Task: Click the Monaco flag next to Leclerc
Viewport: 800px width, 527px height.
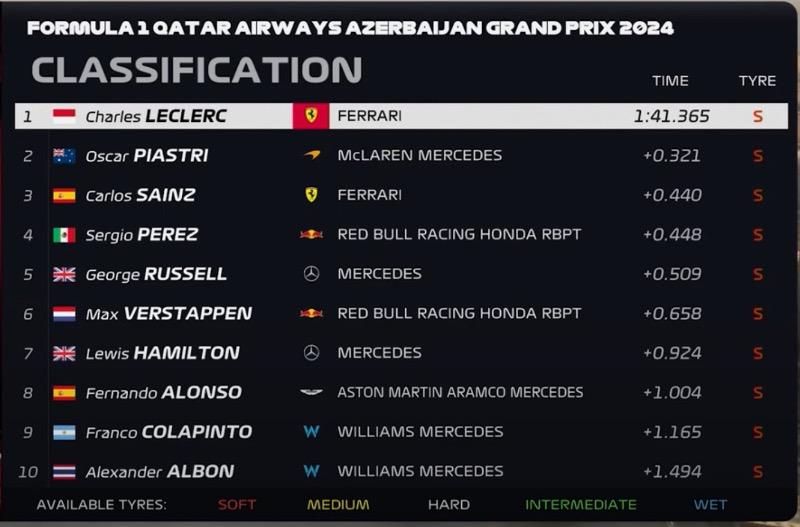Action: [64, 116]
